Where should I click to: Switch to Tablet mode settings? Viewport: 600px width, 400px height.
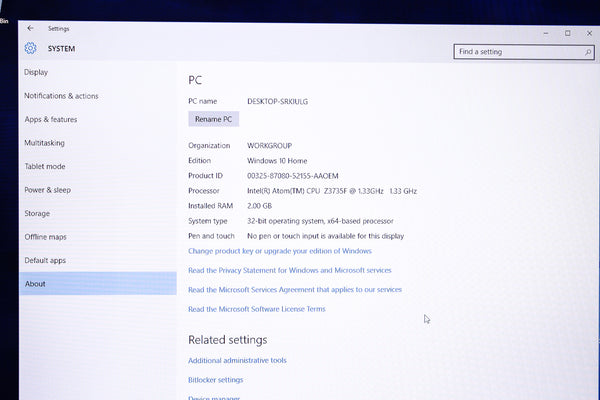coord(44,166)
